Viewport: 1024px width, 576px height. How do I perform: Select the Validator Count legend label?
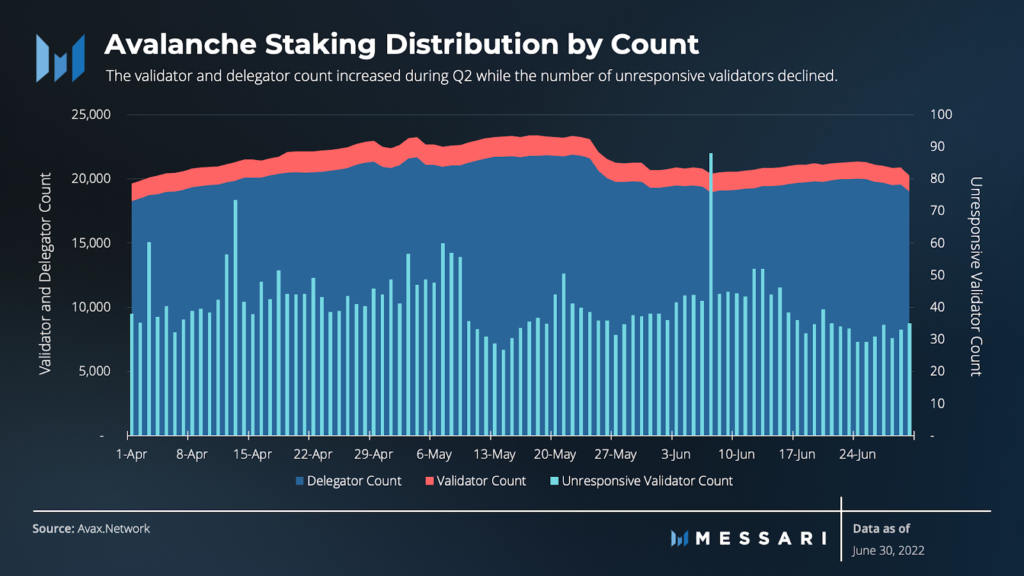pos(481,481)
